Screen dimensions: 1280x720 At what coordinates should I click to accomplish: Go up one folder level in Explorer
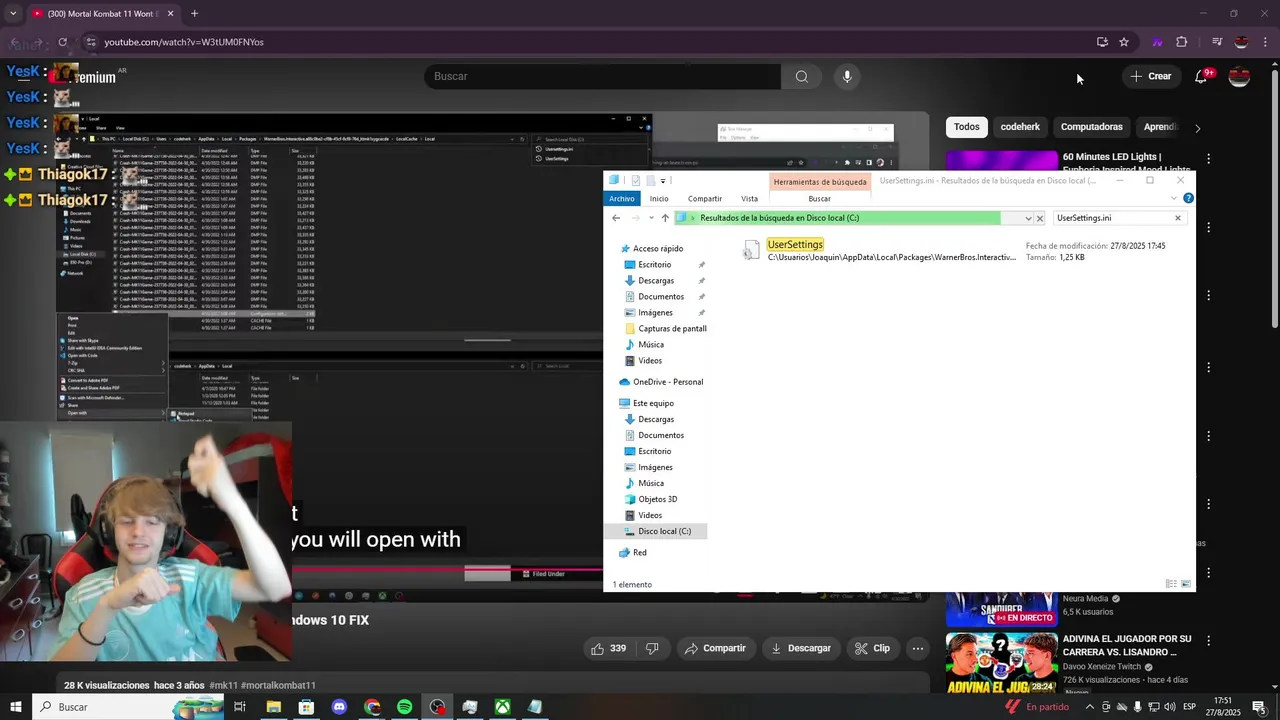click(x=665, y=218)
